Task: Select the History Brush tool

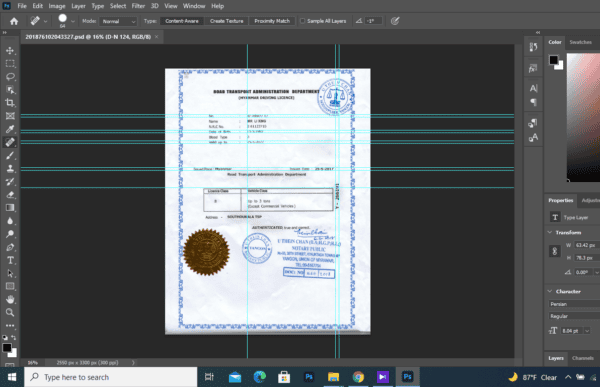Action: tap(10, 181)
